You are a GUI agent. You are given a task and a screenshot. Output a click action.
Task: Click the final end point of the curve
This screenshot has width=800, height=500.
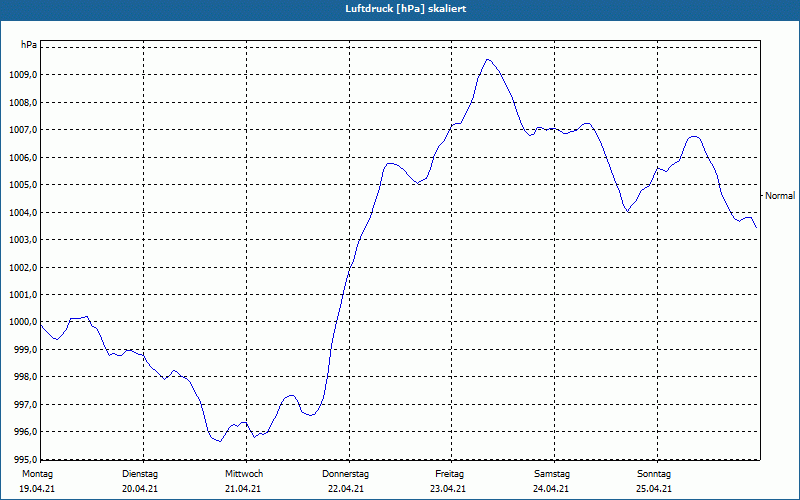click(756, 228)
